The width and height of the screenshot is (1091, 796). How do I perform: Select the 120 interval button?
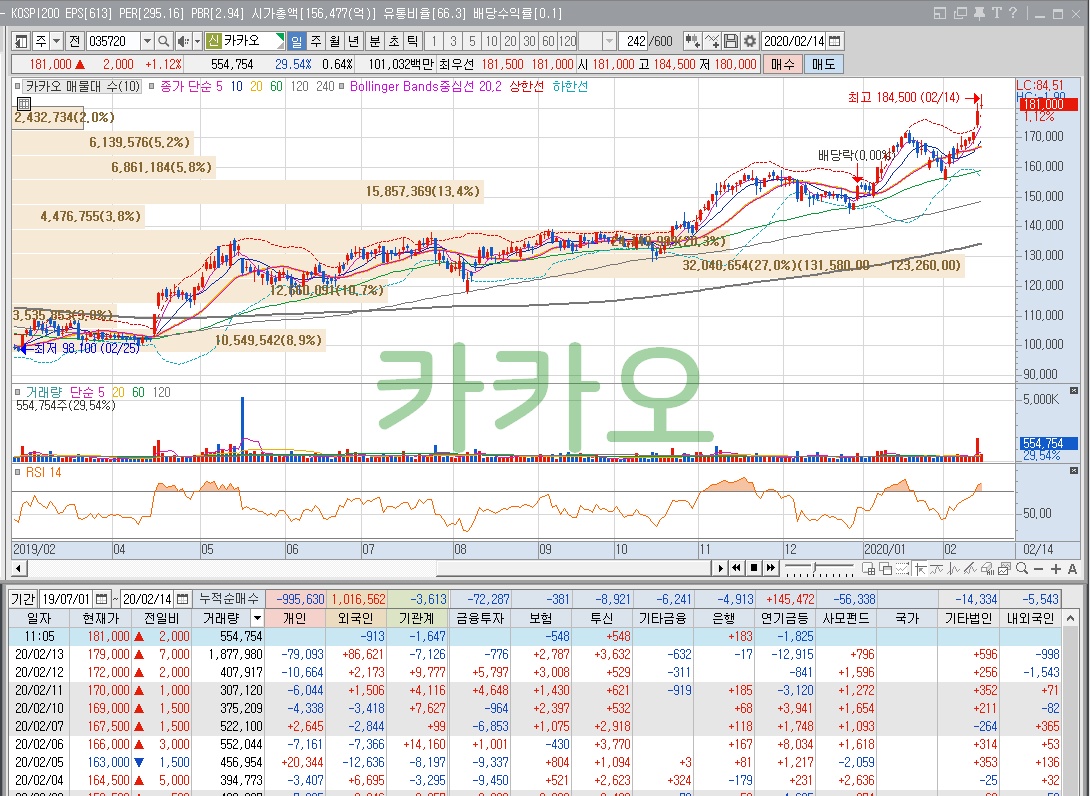coord(568,41)
